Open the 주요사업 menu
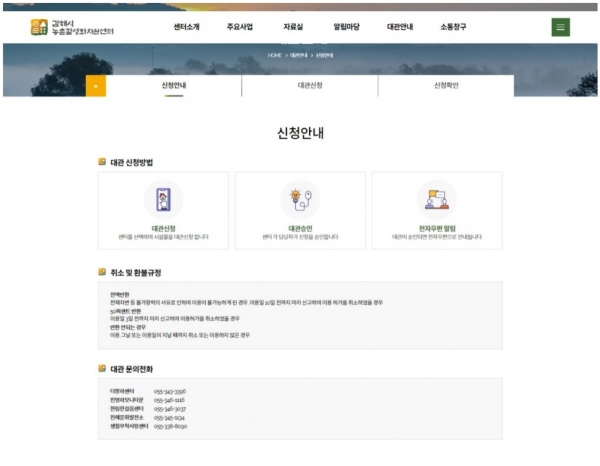Viewport: 600px width, 466px height. [x=240, y=27]
